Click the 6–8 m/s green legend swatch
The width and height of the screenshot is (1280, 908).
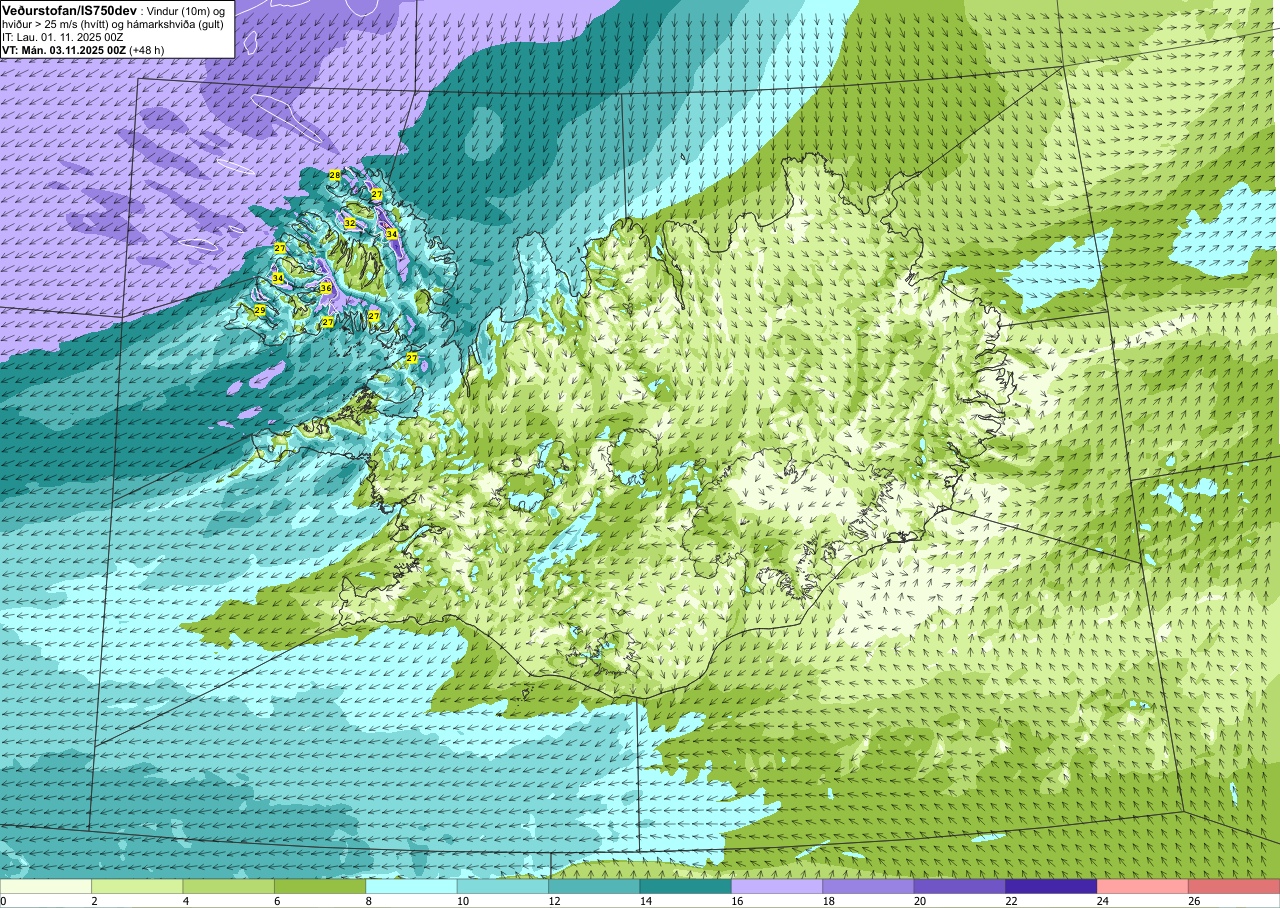[320, 886]
